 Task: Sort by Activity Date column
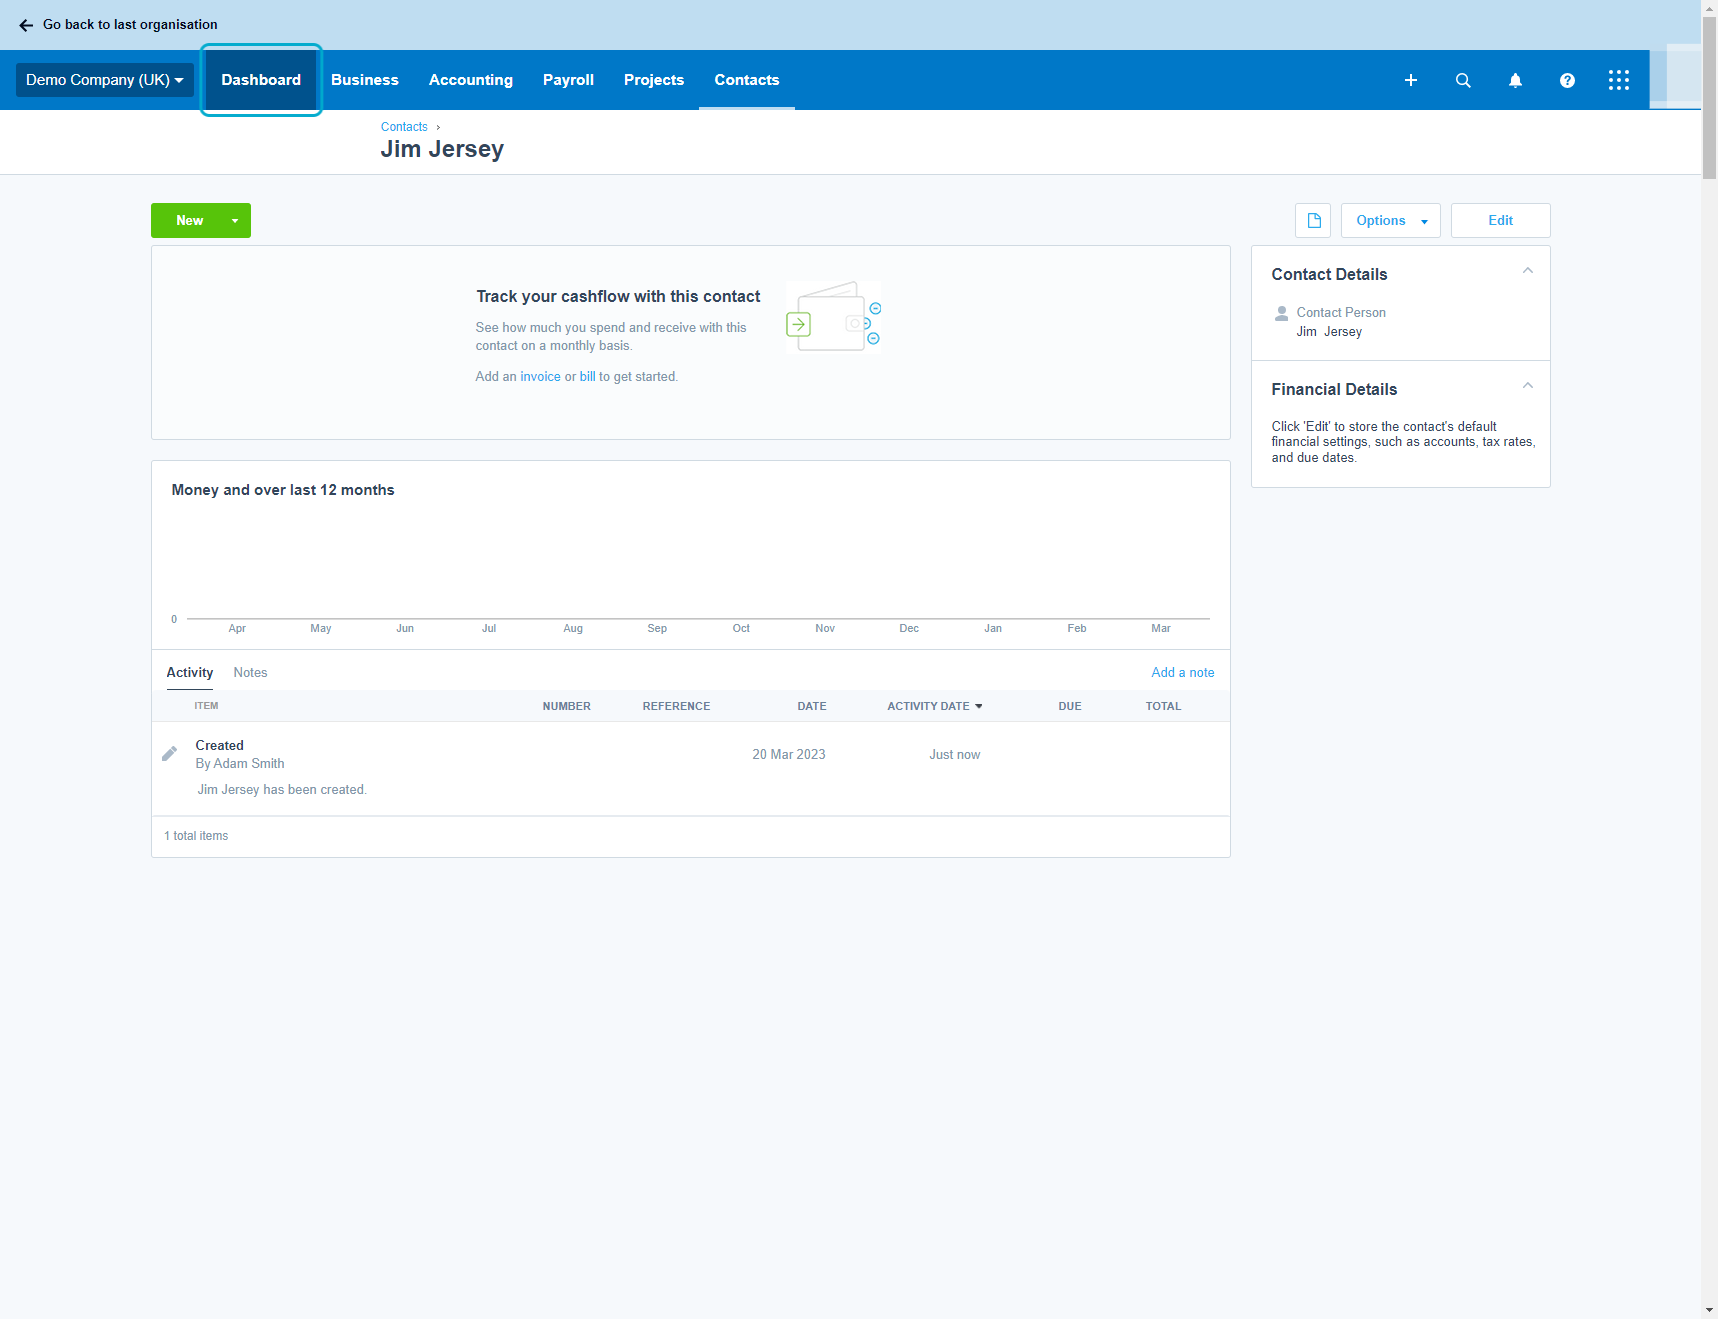click(934, 706)
